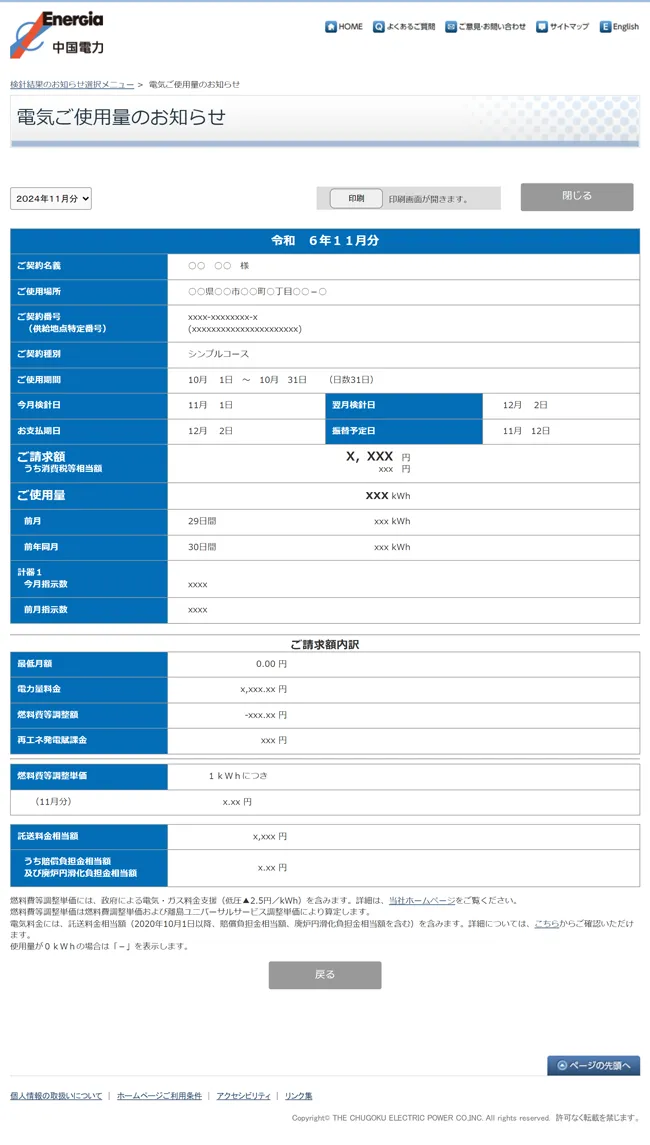Click the アクセシビリティ footer link
The width and height of the screenshot is (650, 1145).
coord(243,1096)
